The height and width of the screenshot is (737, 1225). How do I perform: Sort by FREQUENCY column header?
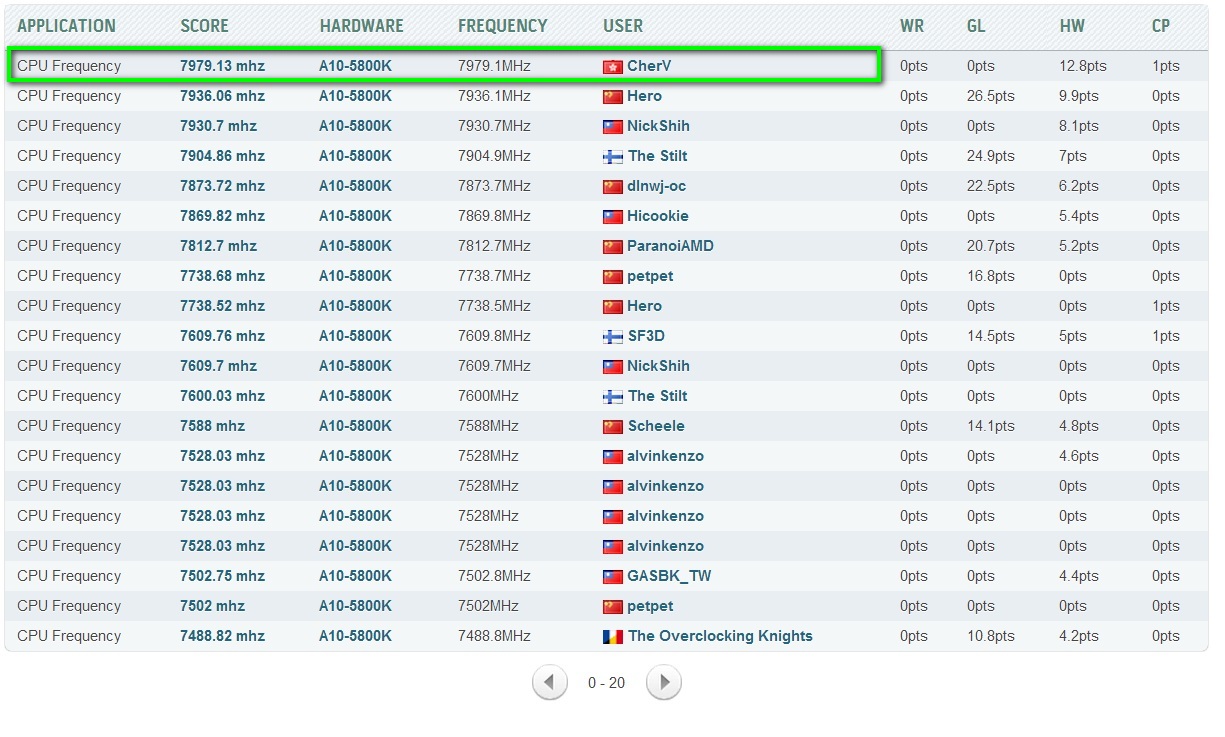pyautogui.click(x=502, y=26)
